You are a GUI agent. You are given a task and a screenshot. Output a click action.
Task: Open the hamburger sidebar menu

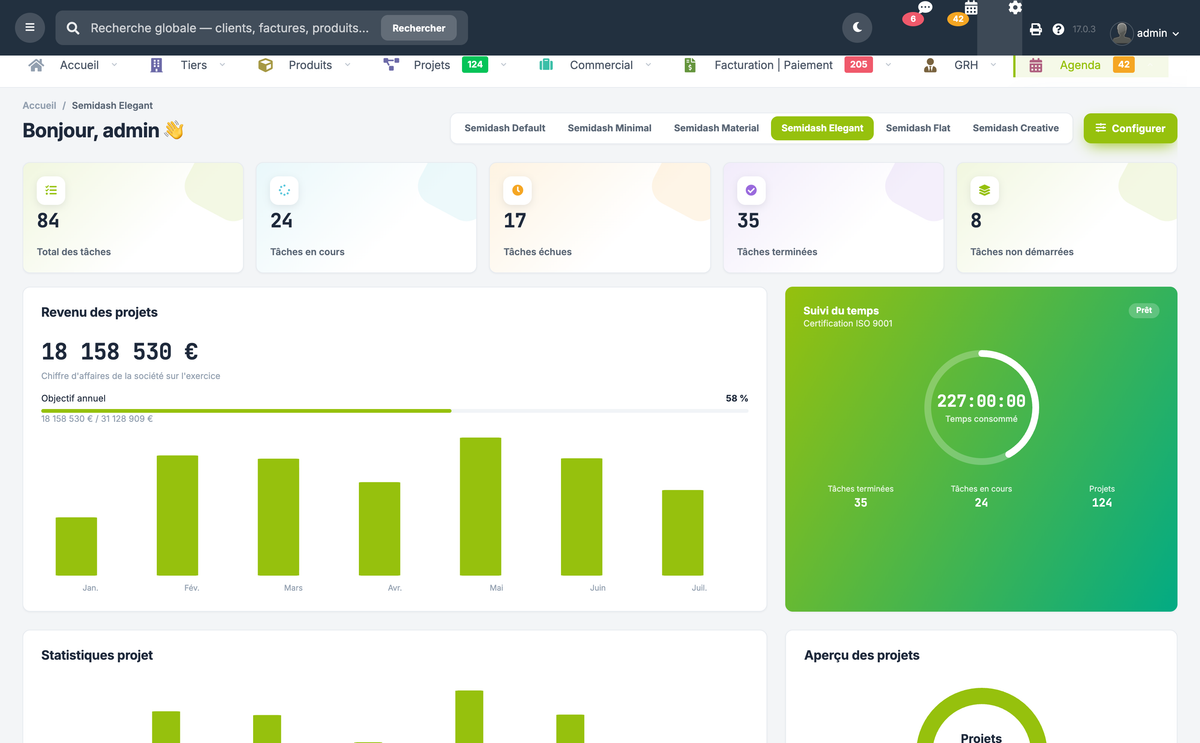click(30, 28)
